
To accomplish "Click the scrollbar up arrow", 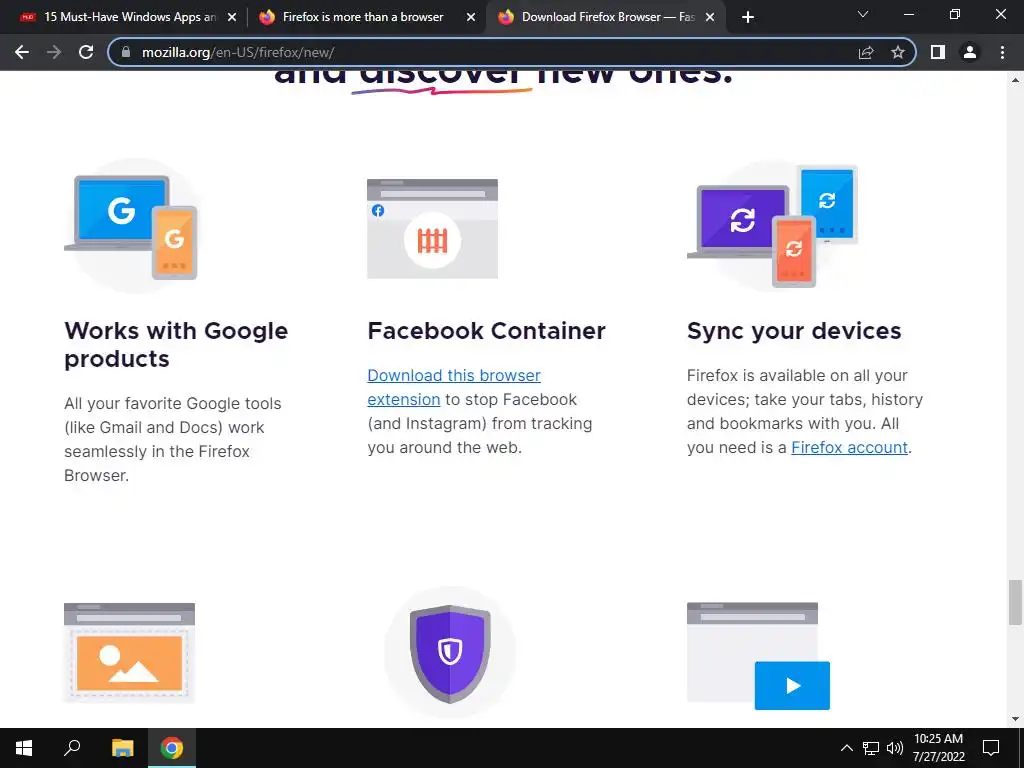I will [x=1015, y=80].
